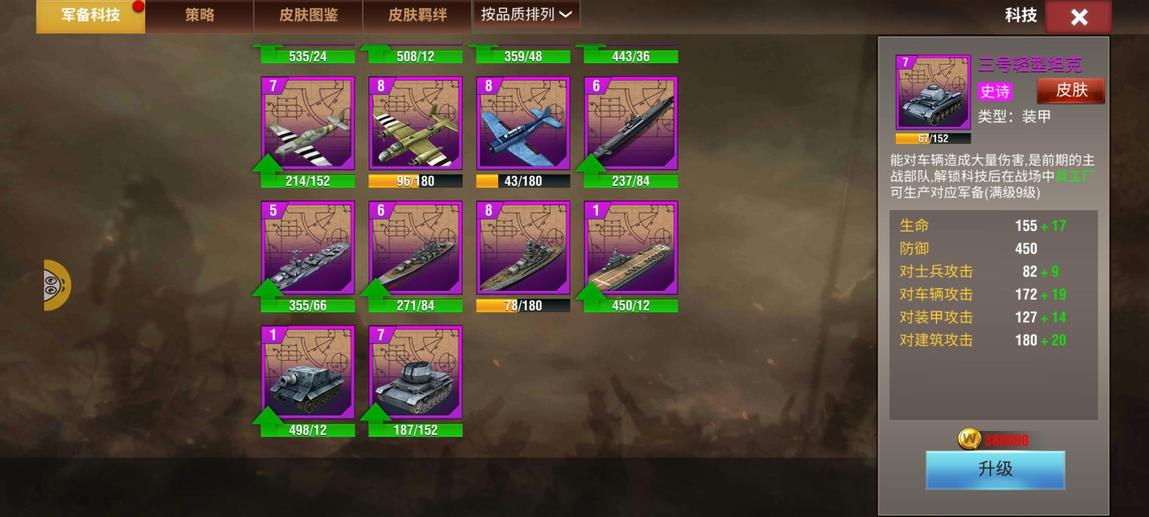Switch to the 策略 tab
1149x517 pixels.
point(199,15)
